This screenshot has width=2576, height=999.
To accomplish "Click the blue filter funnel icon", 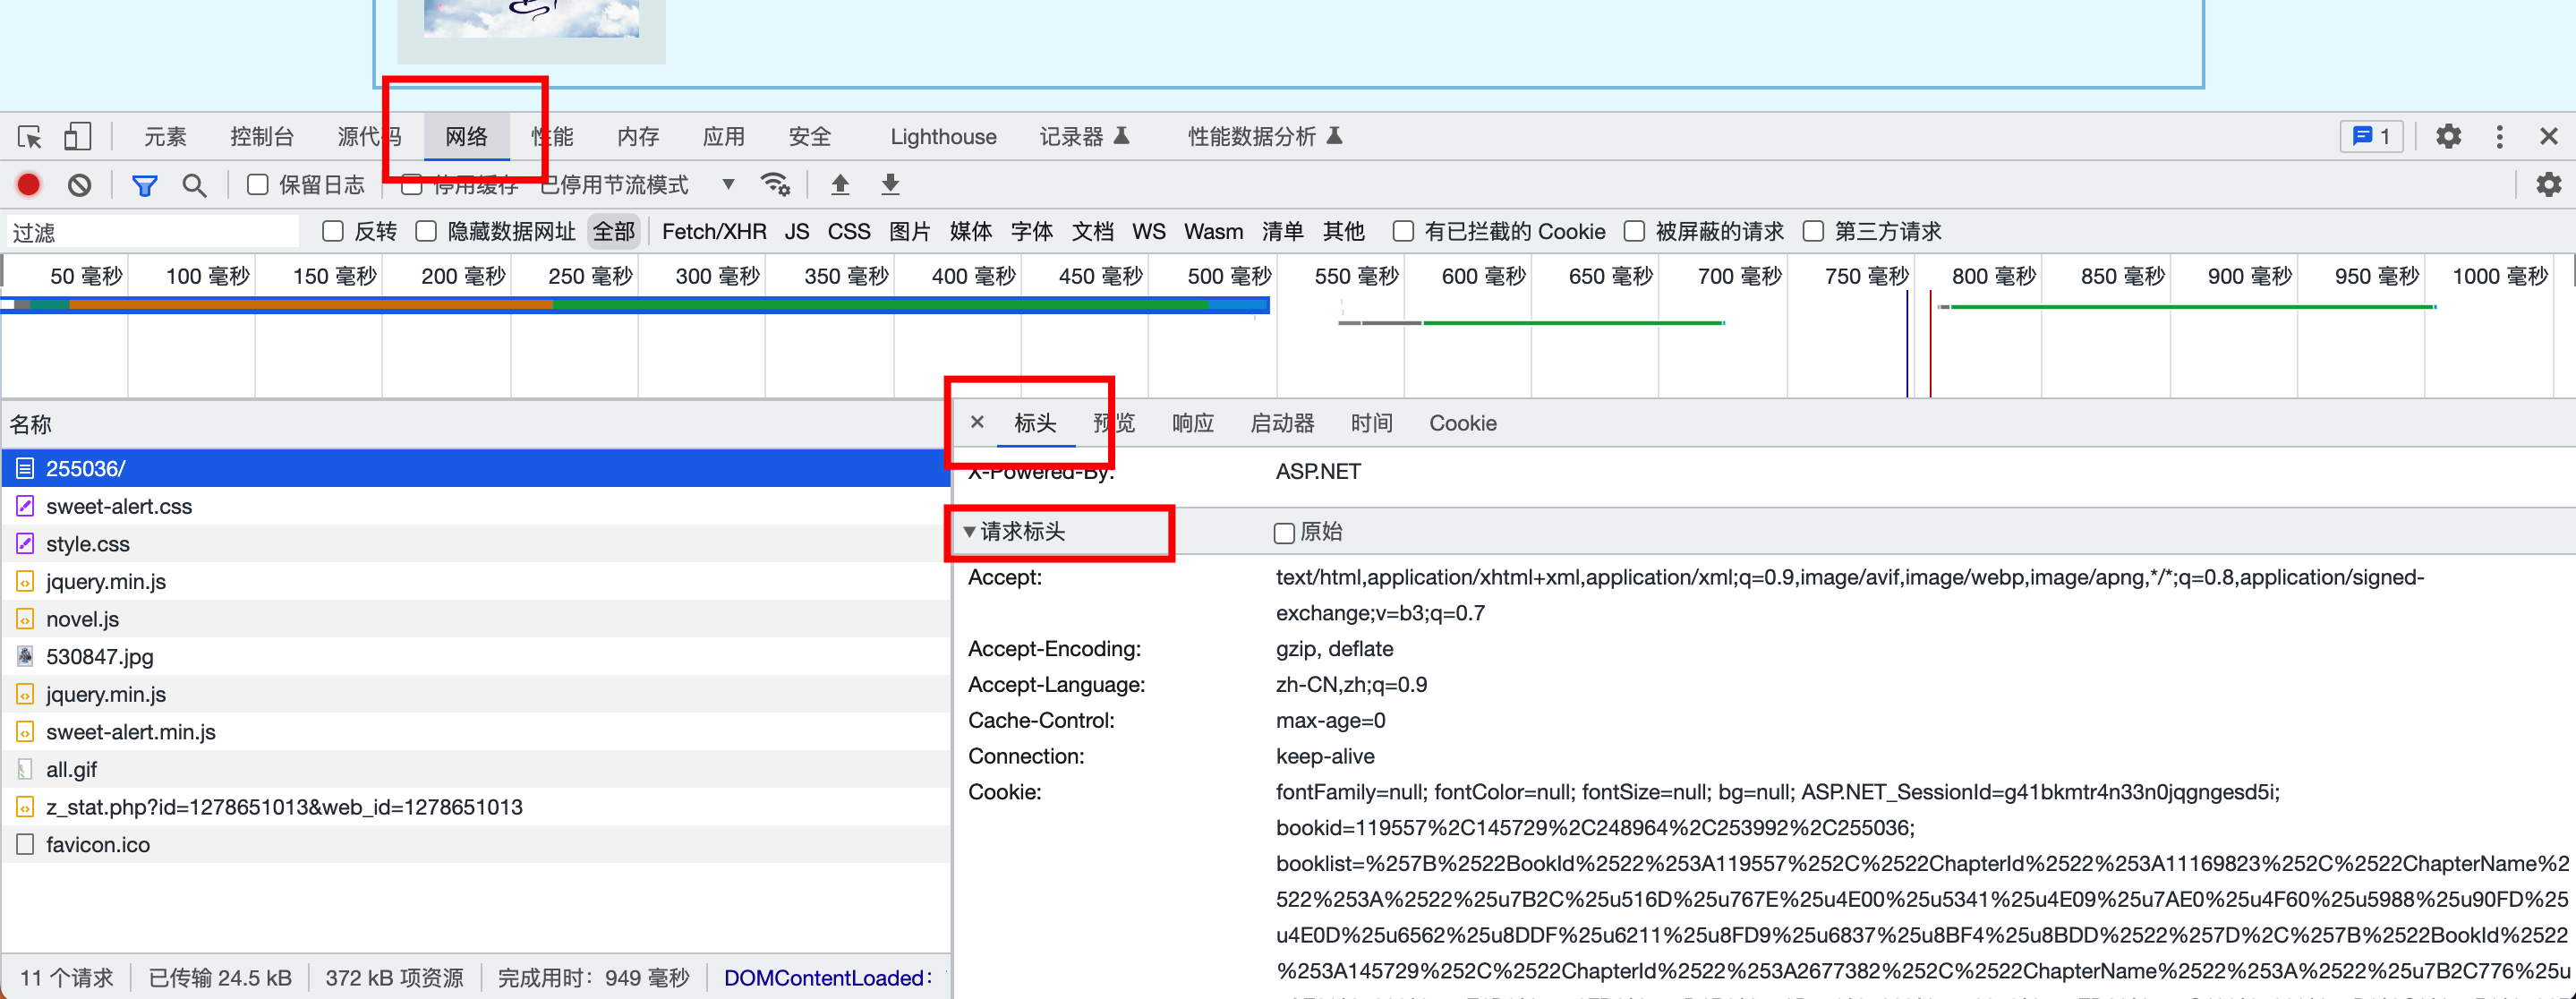I will click(145, 185).
